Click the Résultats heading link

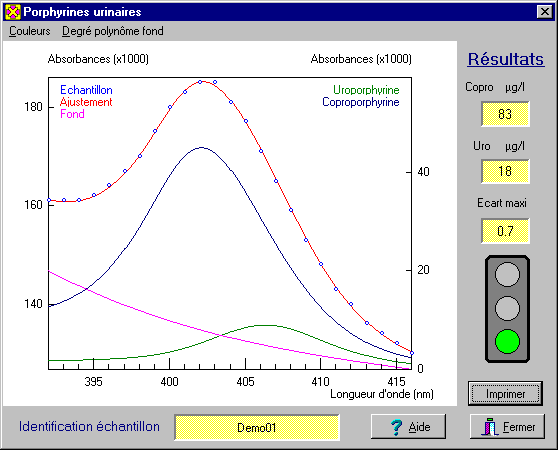506,59
